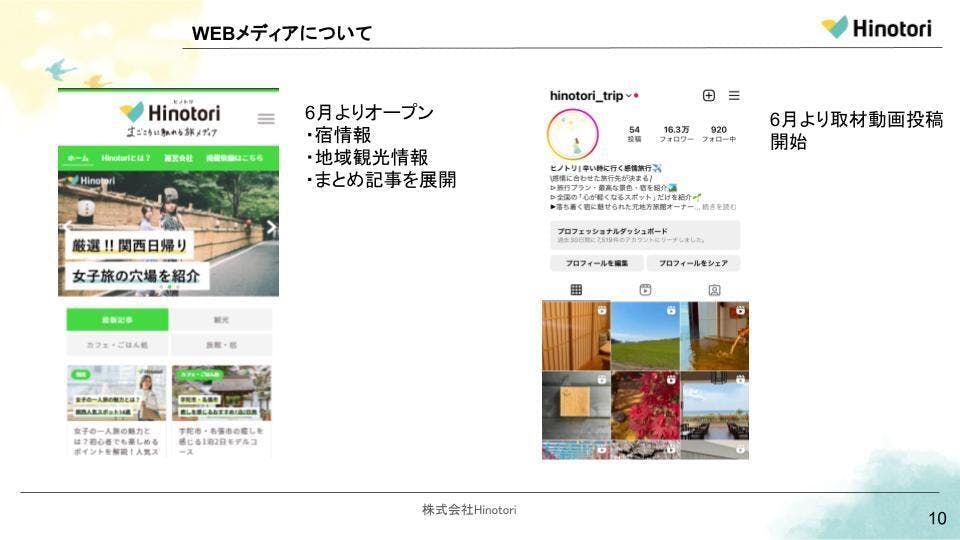Open the hamburger menu on Hinotori site
The image size is (960, 540).
pyautogui.click(x=266, y=119)
